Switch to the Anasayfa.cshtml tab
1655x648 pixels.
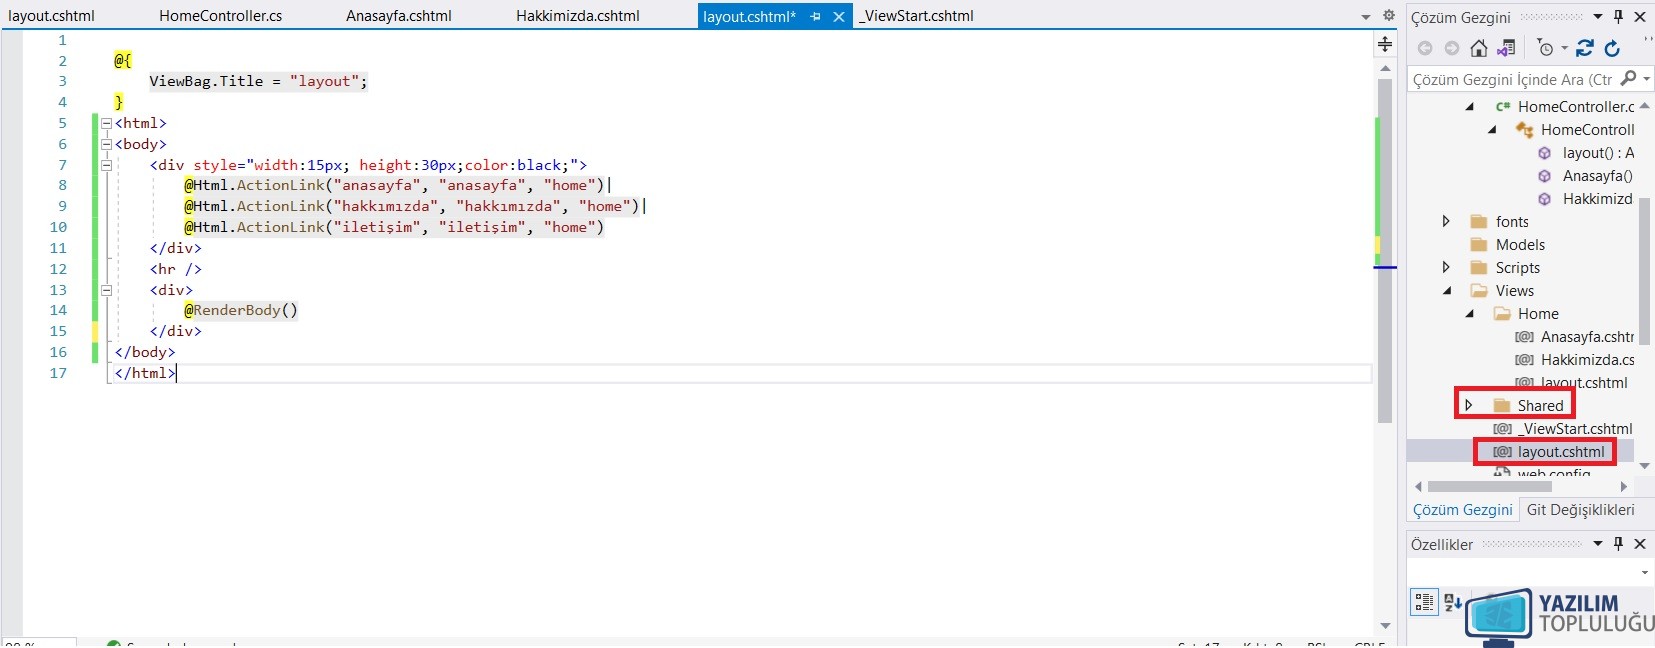399,16
